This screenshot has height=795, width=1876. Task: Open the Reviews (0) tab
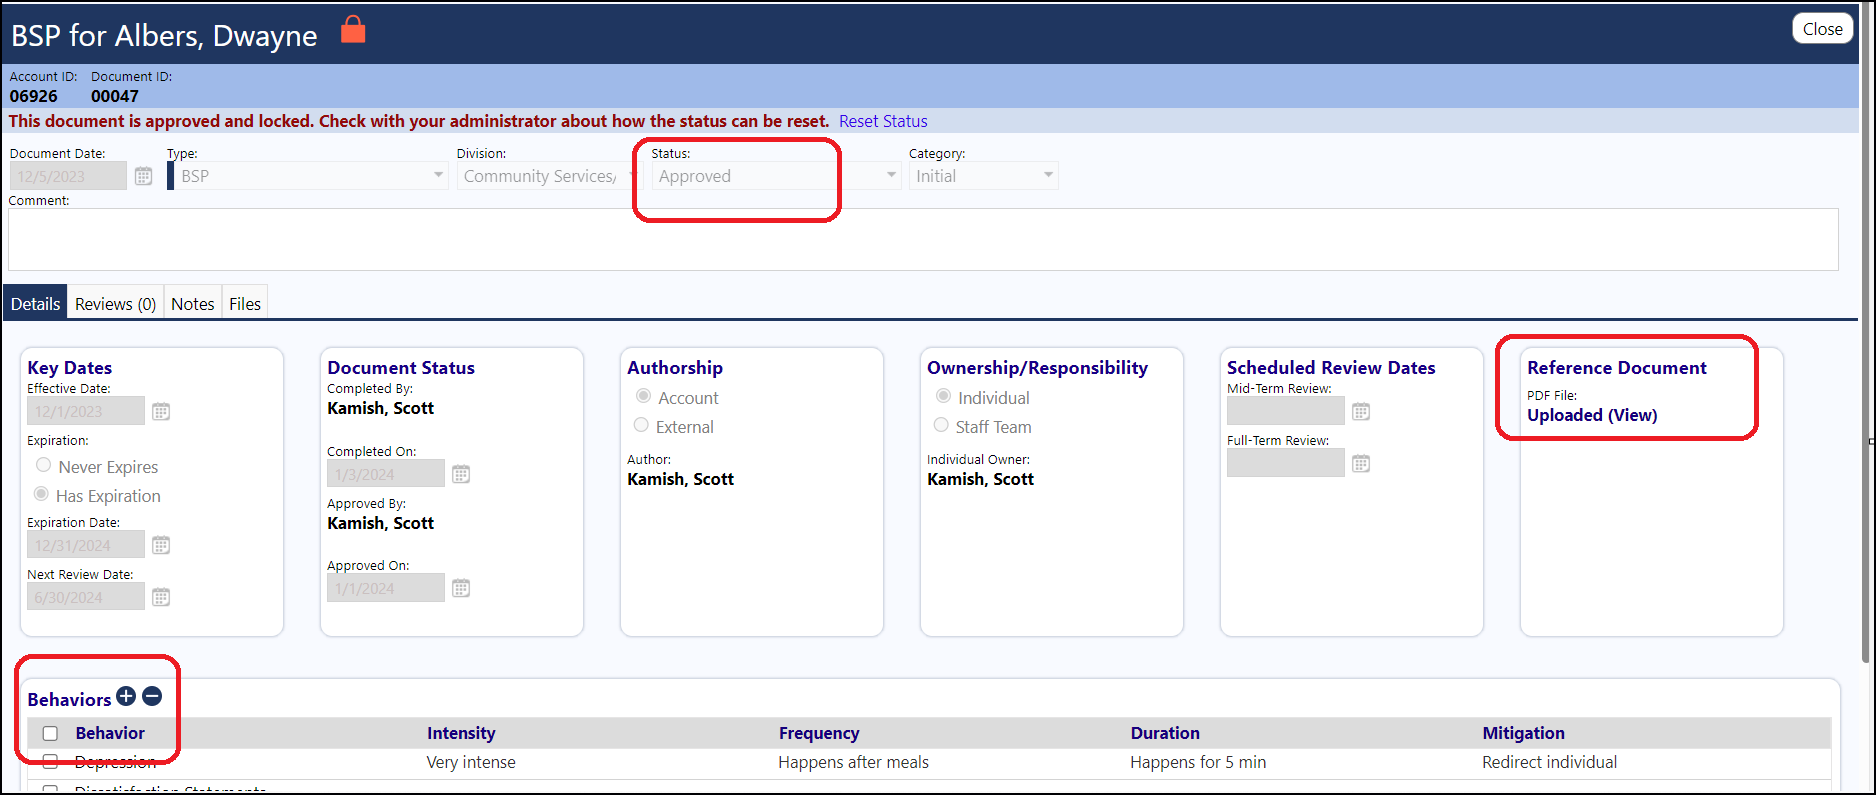[116, 304]
